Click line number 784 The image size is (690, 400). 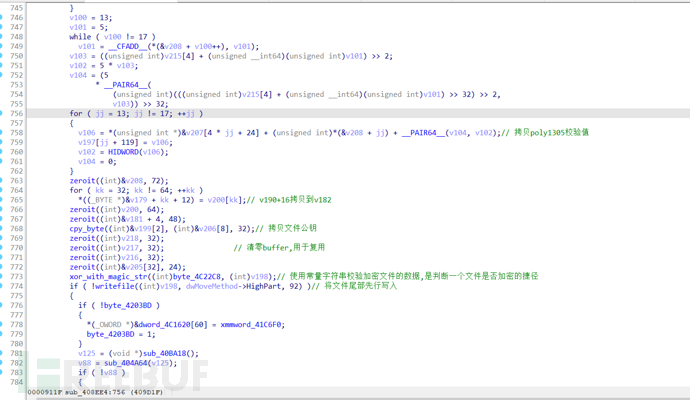pos(16,382)
